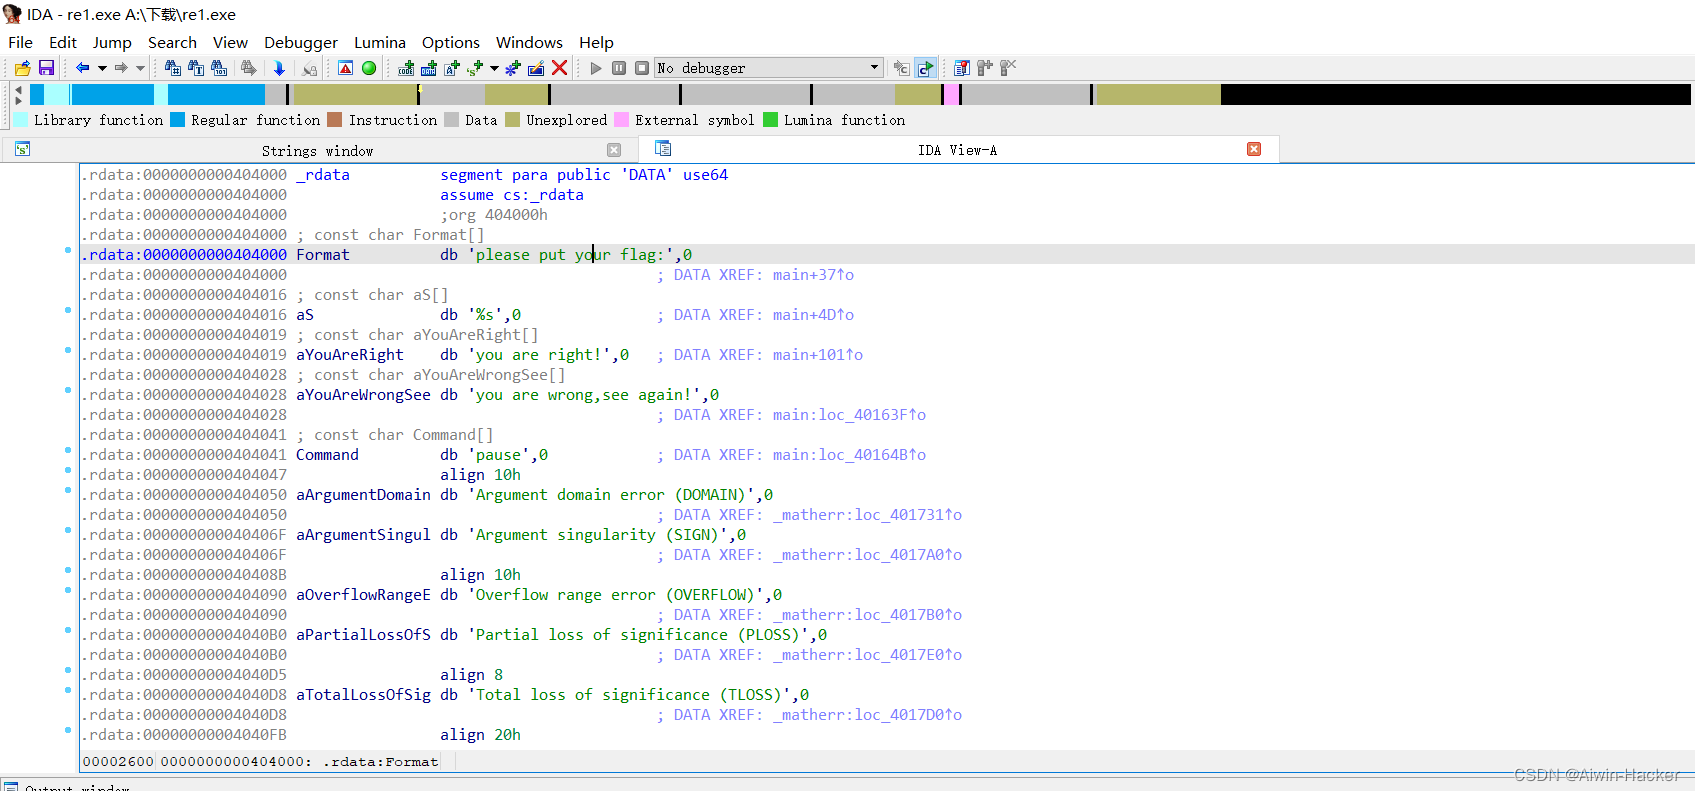Image resolution: width=1695 pixels, height=791 pixels.
Task: Follow the main+4D cross reference
Action: pyautogui.click(x=813, y=315)
